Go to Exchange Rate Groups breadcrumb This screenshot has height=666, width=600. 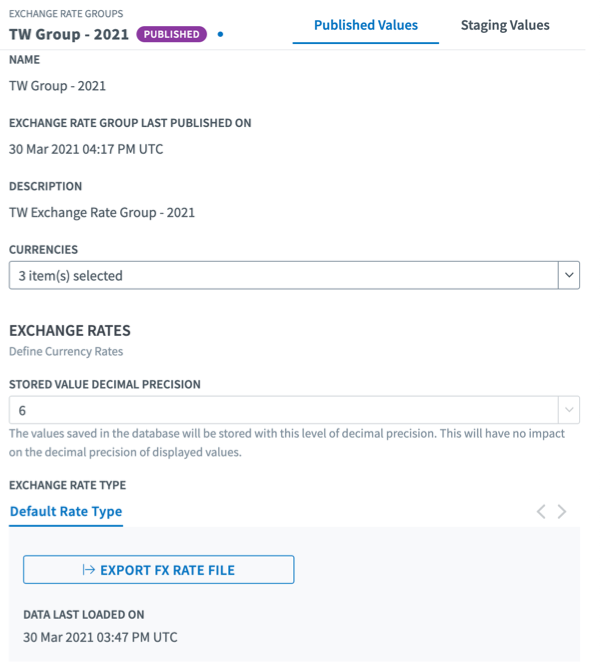point(66,13)
